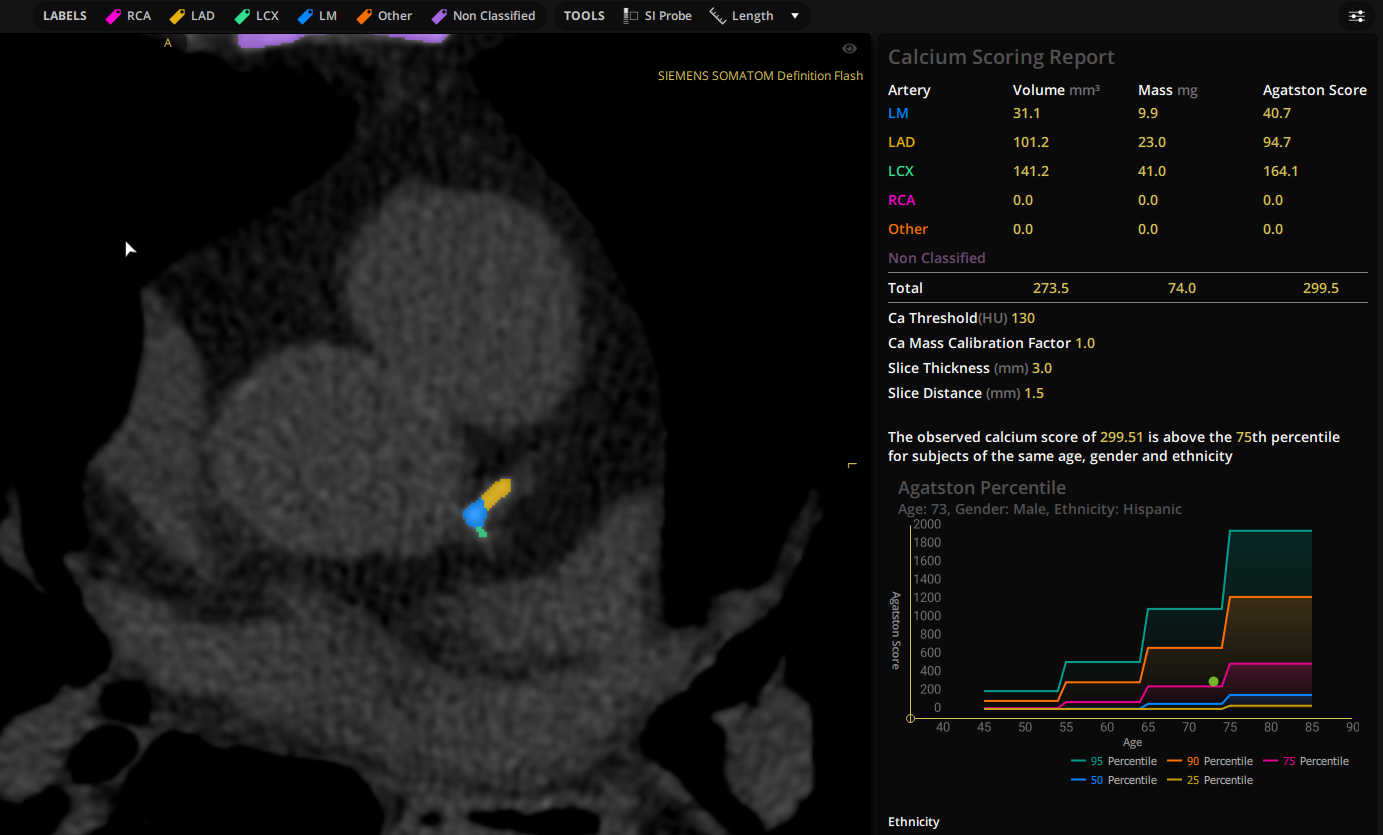The image size is (1383, 835).
Task: Click the green score marker on the chart
Action: (1212, 682)
